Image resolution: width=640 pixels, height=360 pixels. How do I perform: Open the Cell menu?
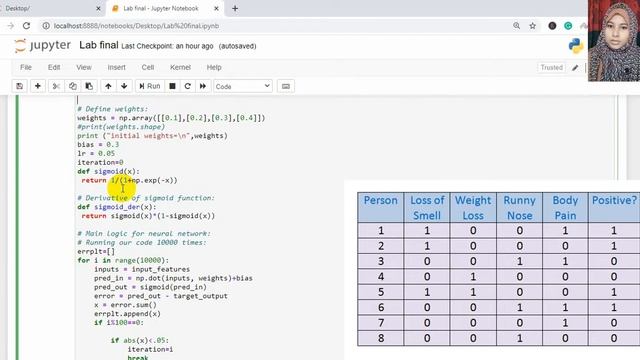pos(148,67)
